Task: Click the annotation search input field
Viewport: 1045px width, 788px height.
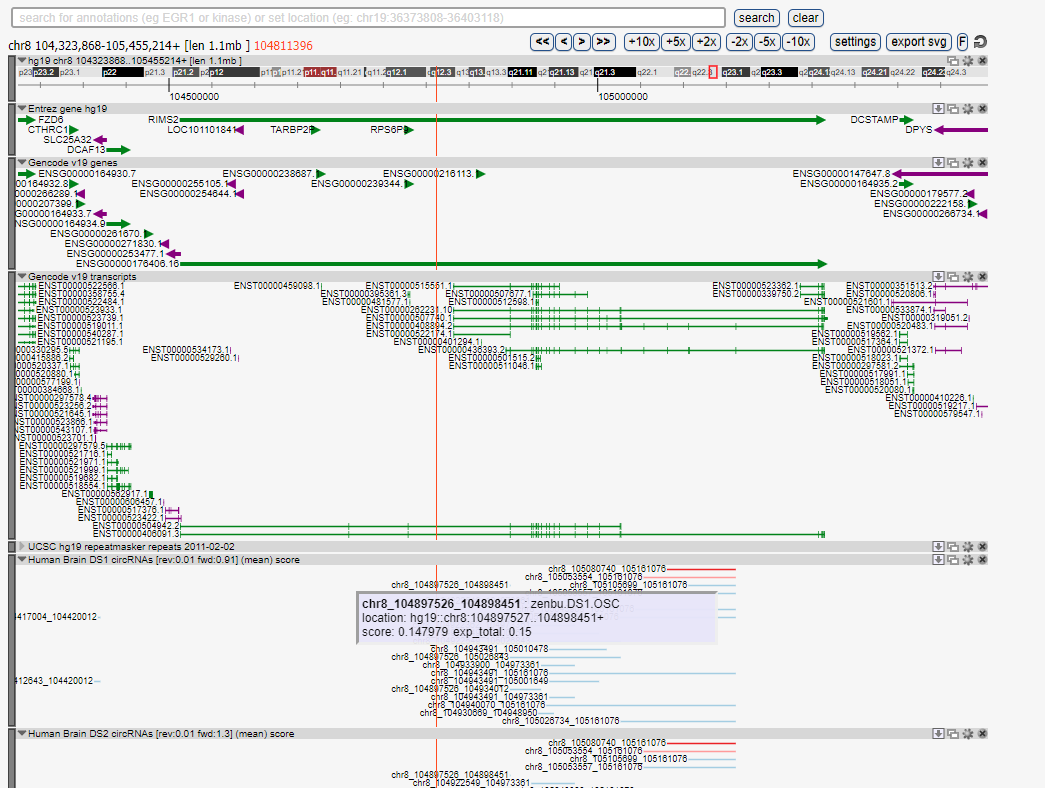Action: click(368, 18)
